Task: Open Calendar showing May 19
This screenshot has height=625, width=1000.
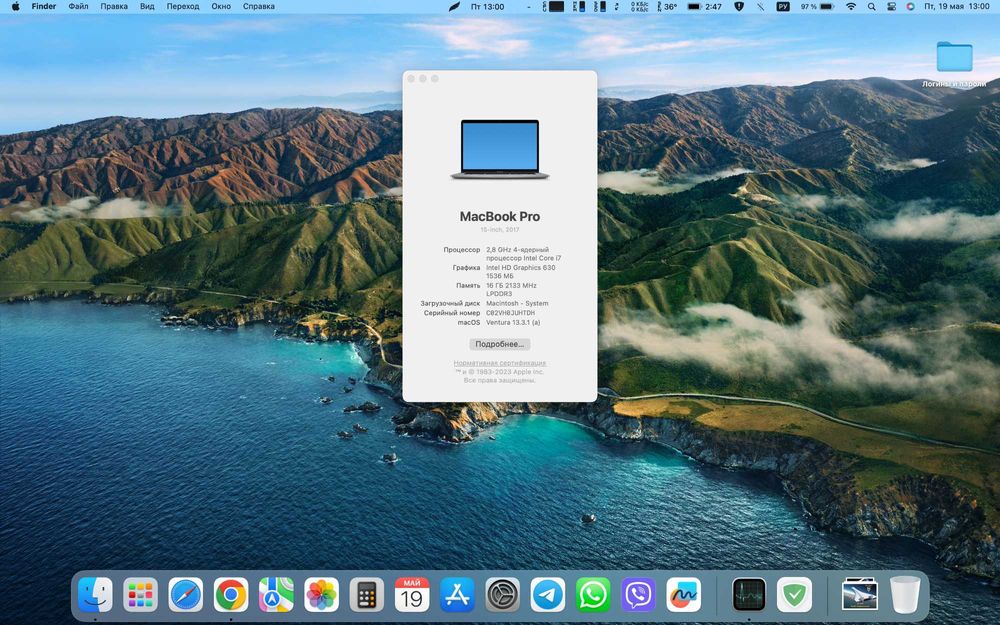Action: tap(412, 595)
